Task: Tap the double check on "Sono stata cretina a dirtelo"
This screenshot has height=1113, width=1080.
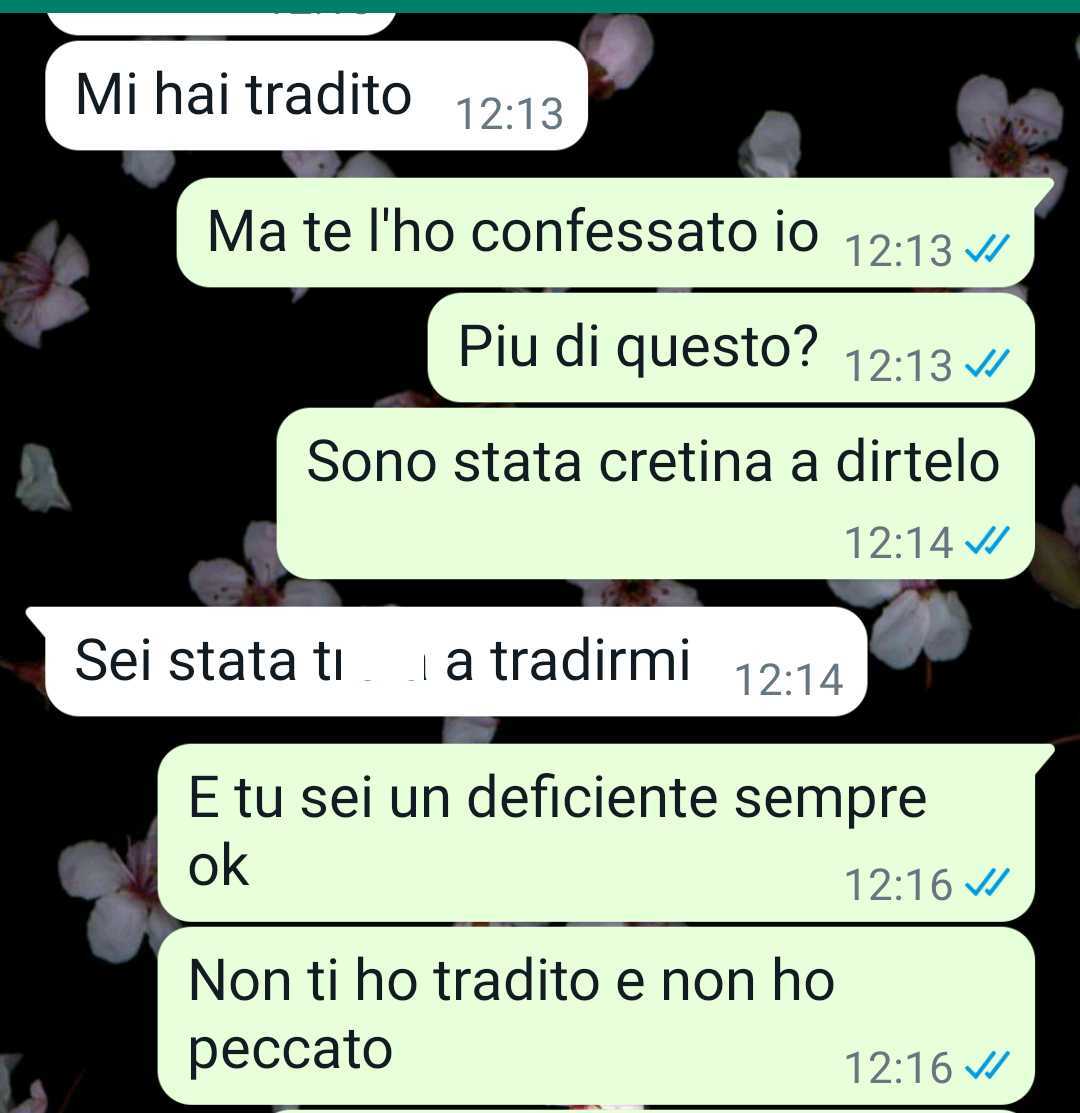Action: click(987, 542)
